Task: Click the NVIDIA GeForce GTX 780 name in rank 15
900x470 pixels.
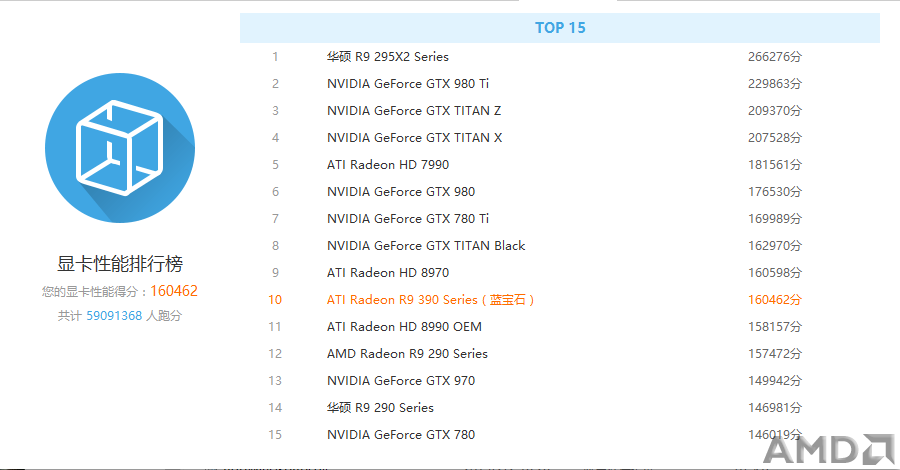Action: pyautogui.click(x=401, y=434)
